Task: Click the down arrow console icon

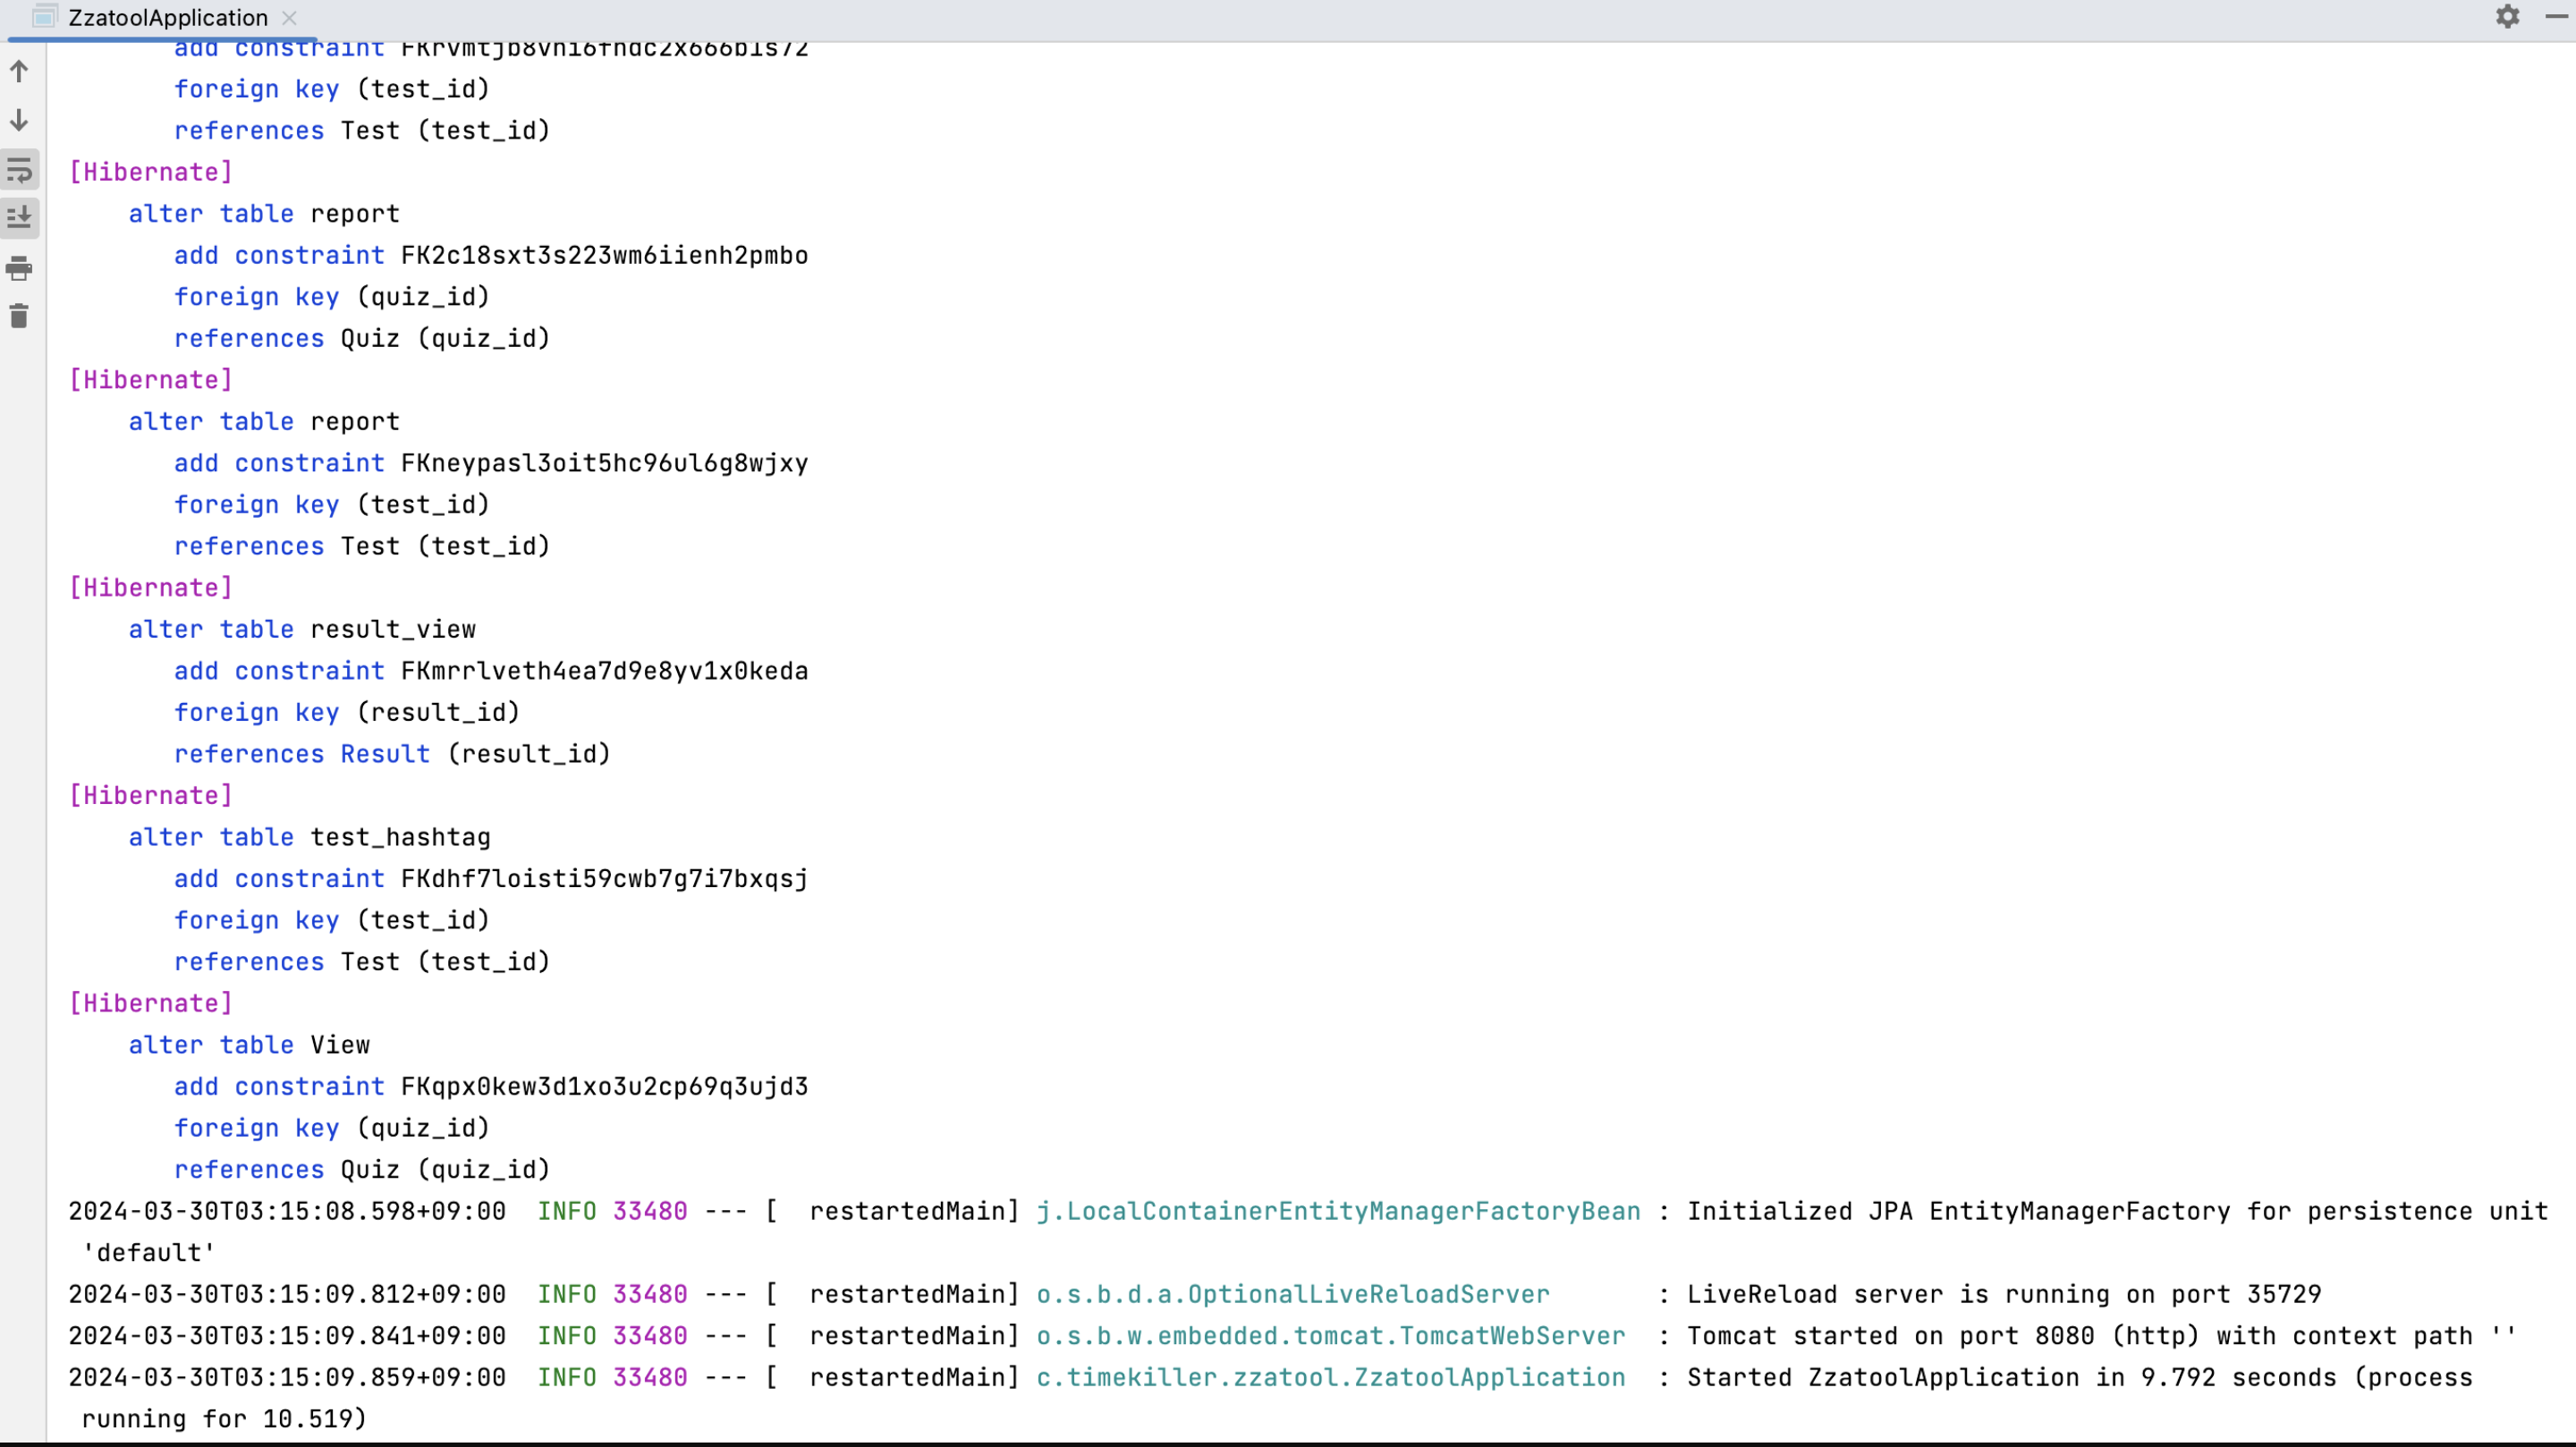Action: 19,121
